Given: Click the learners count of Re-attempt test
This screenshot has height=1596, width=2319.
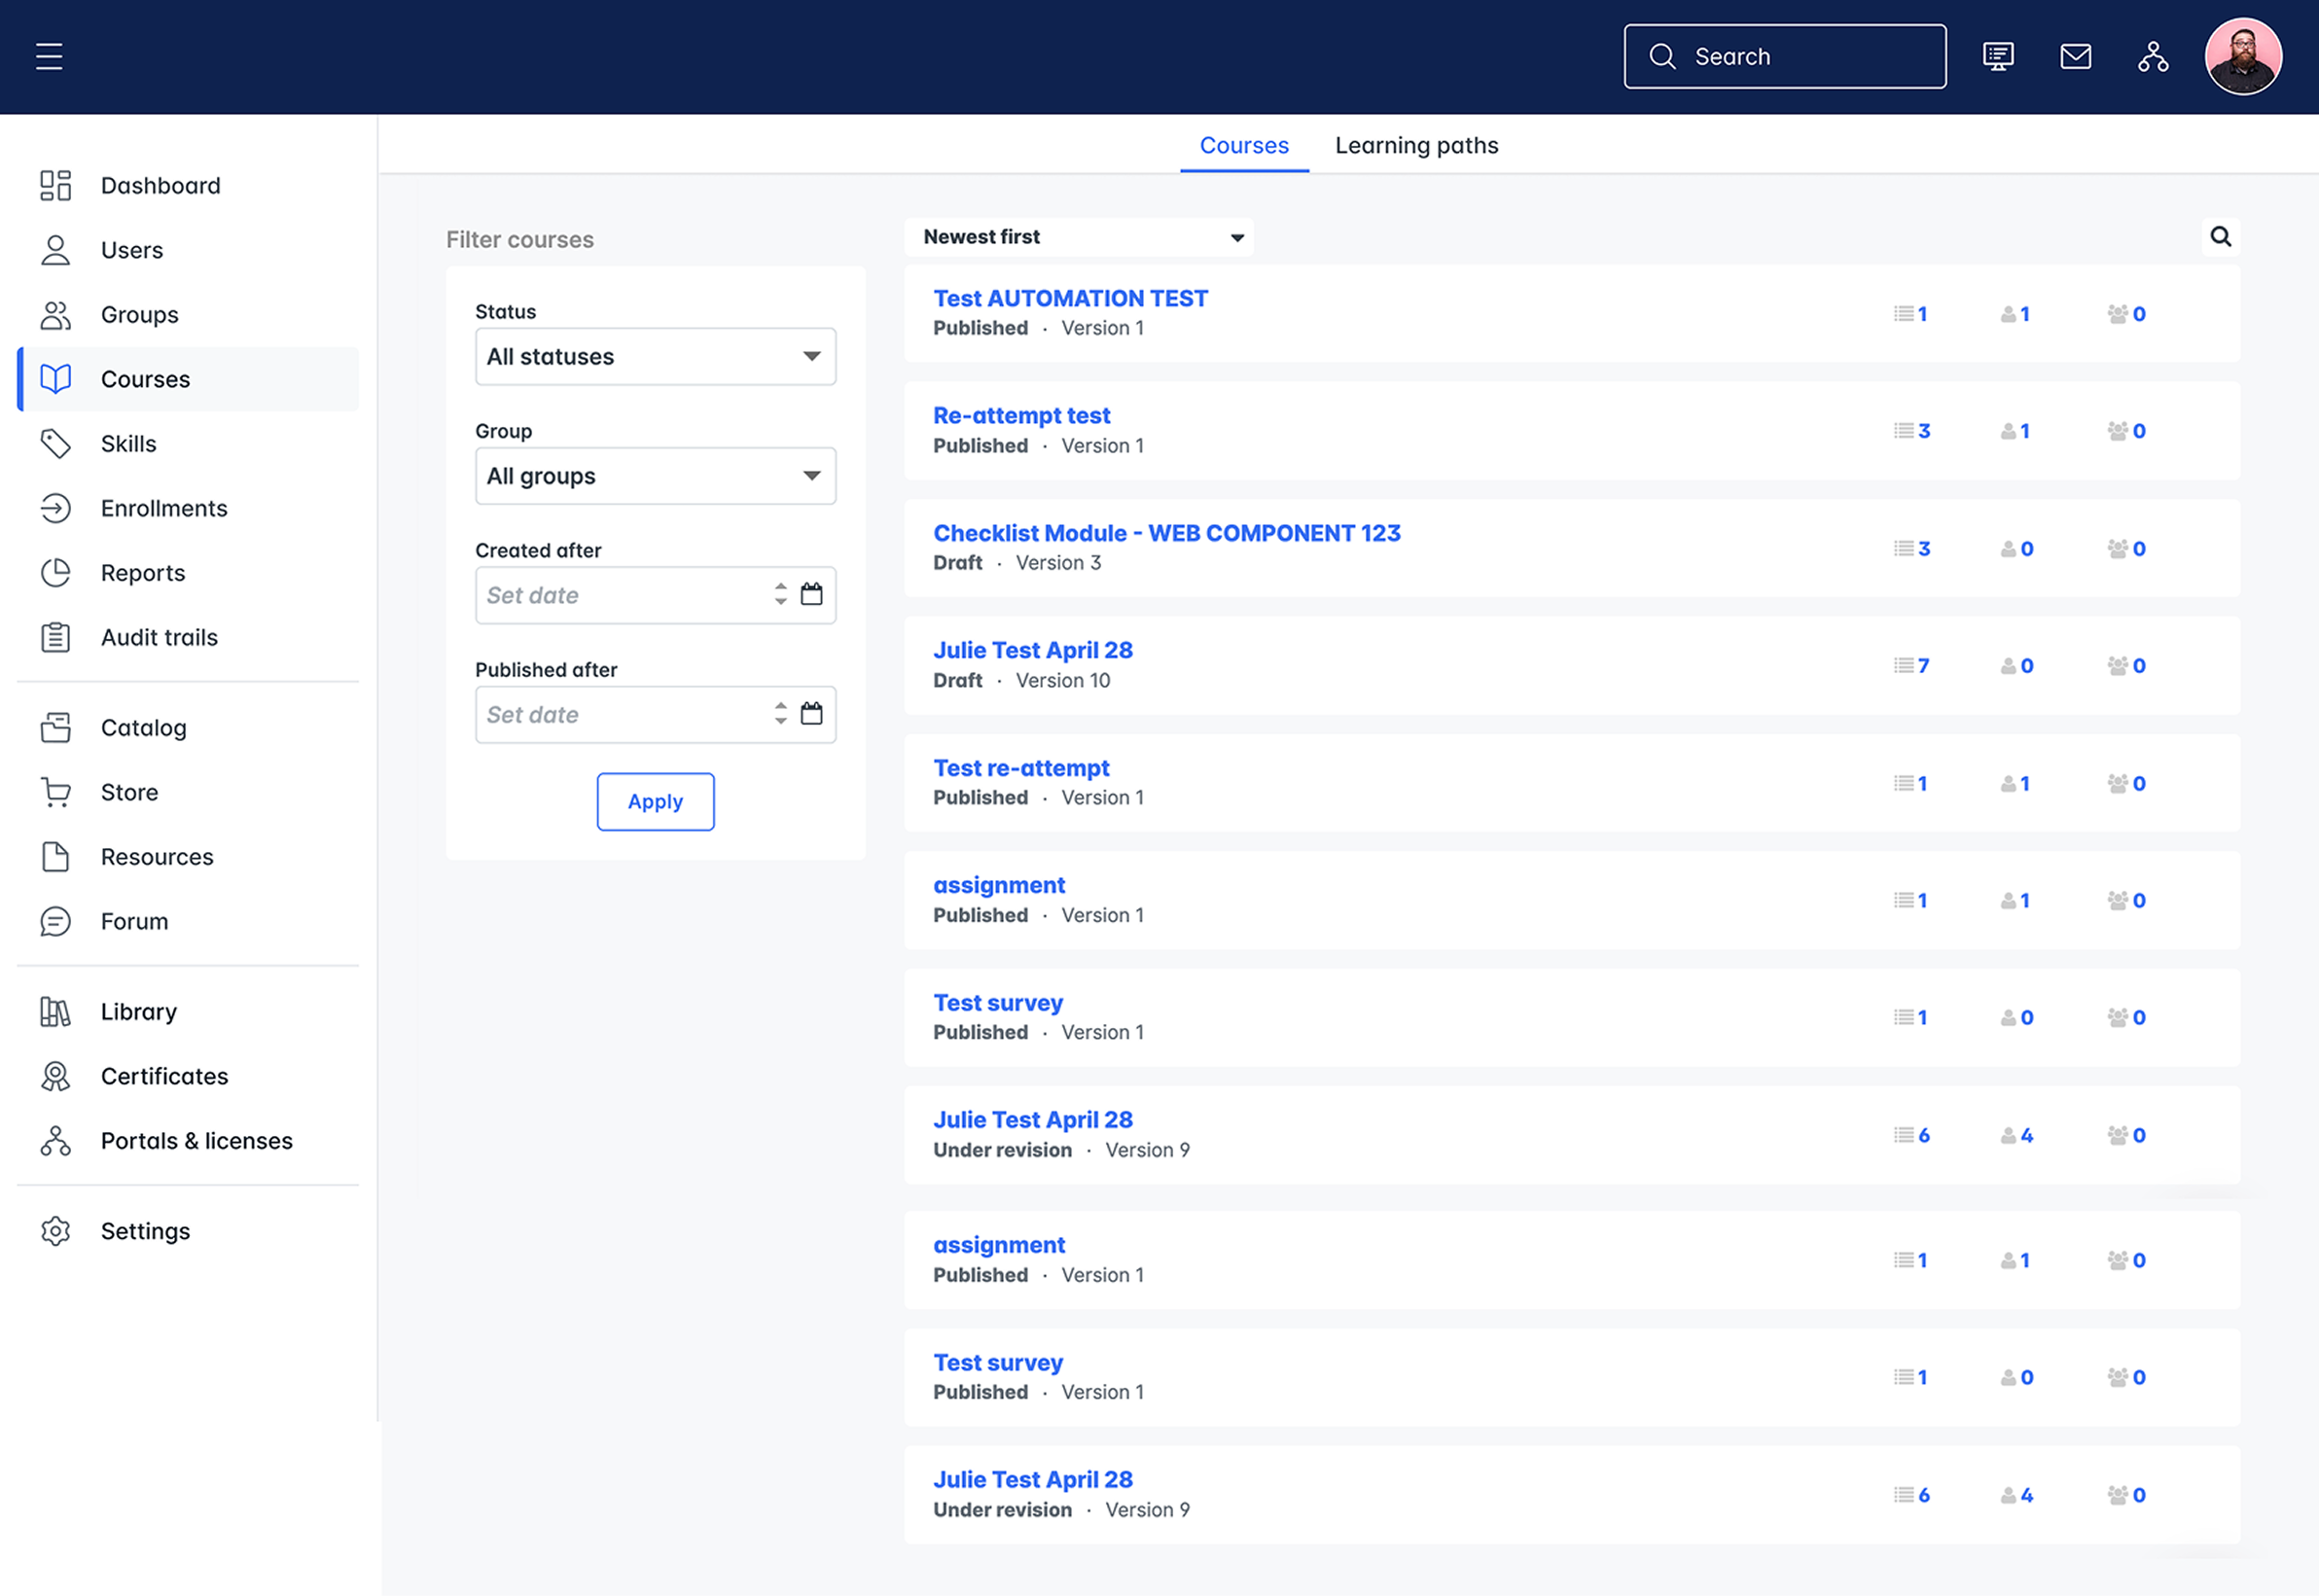Looking at the screenshot, I should 2015,431.
